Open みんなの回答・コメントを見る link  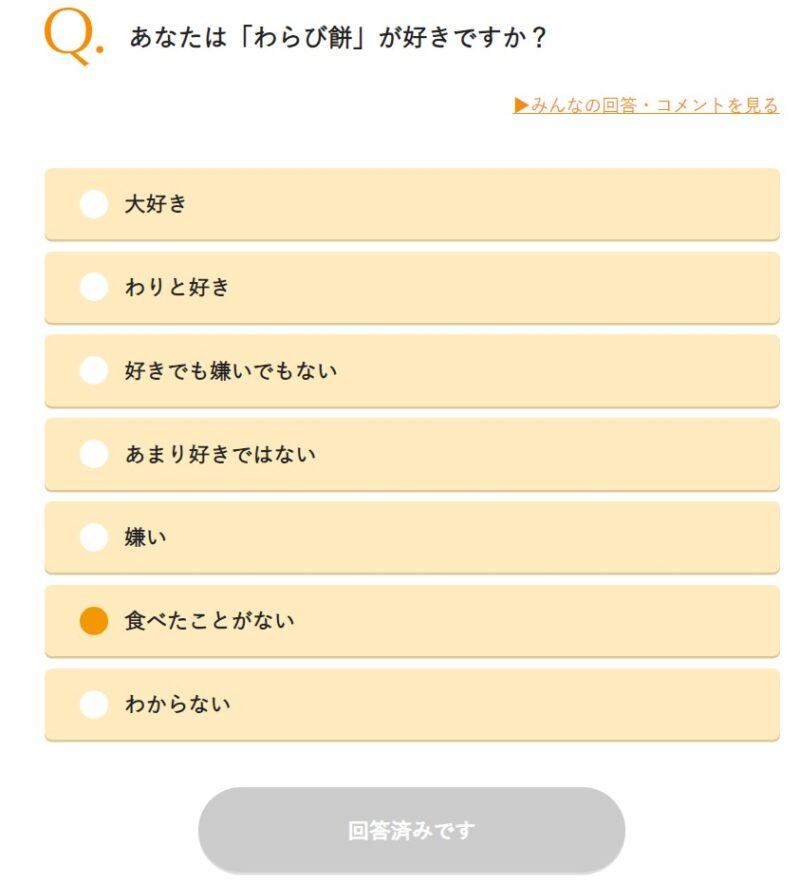click(646, 105)
